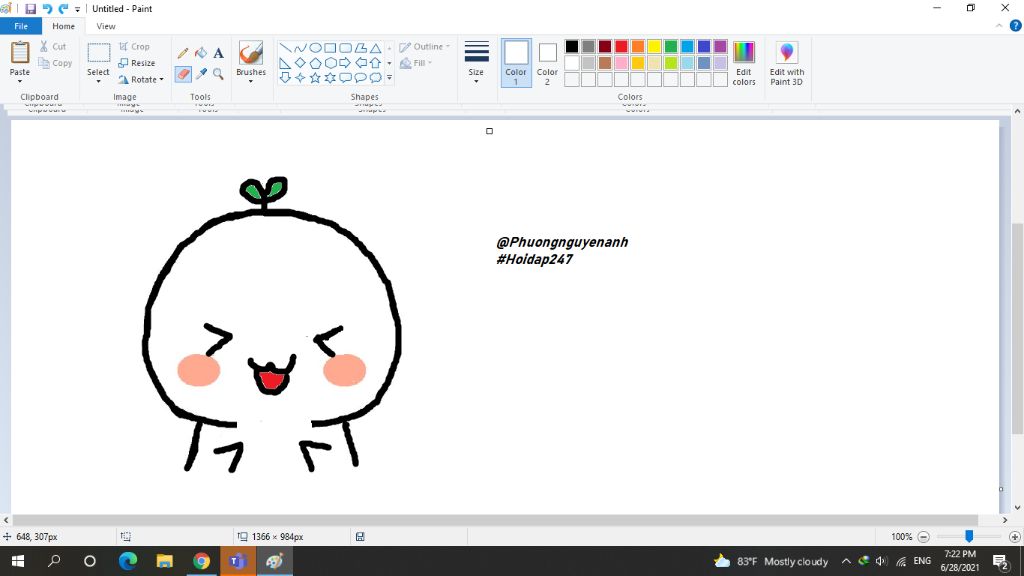Open Edit with Paint 3D
Screen dimensions: 1024x576
[786, 63]
